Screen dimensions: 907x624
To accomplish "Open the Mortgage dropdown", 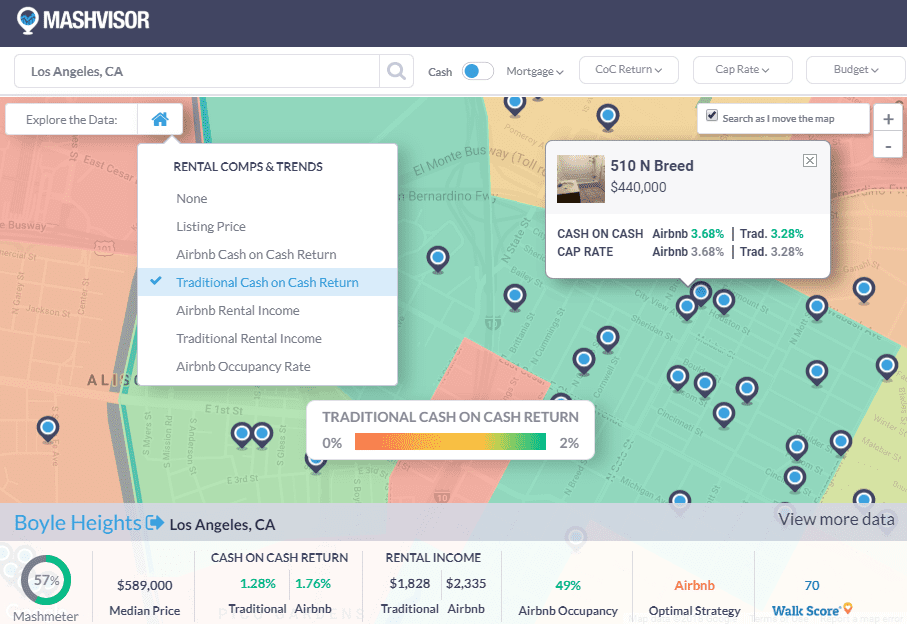I will [x=535, y=71].
